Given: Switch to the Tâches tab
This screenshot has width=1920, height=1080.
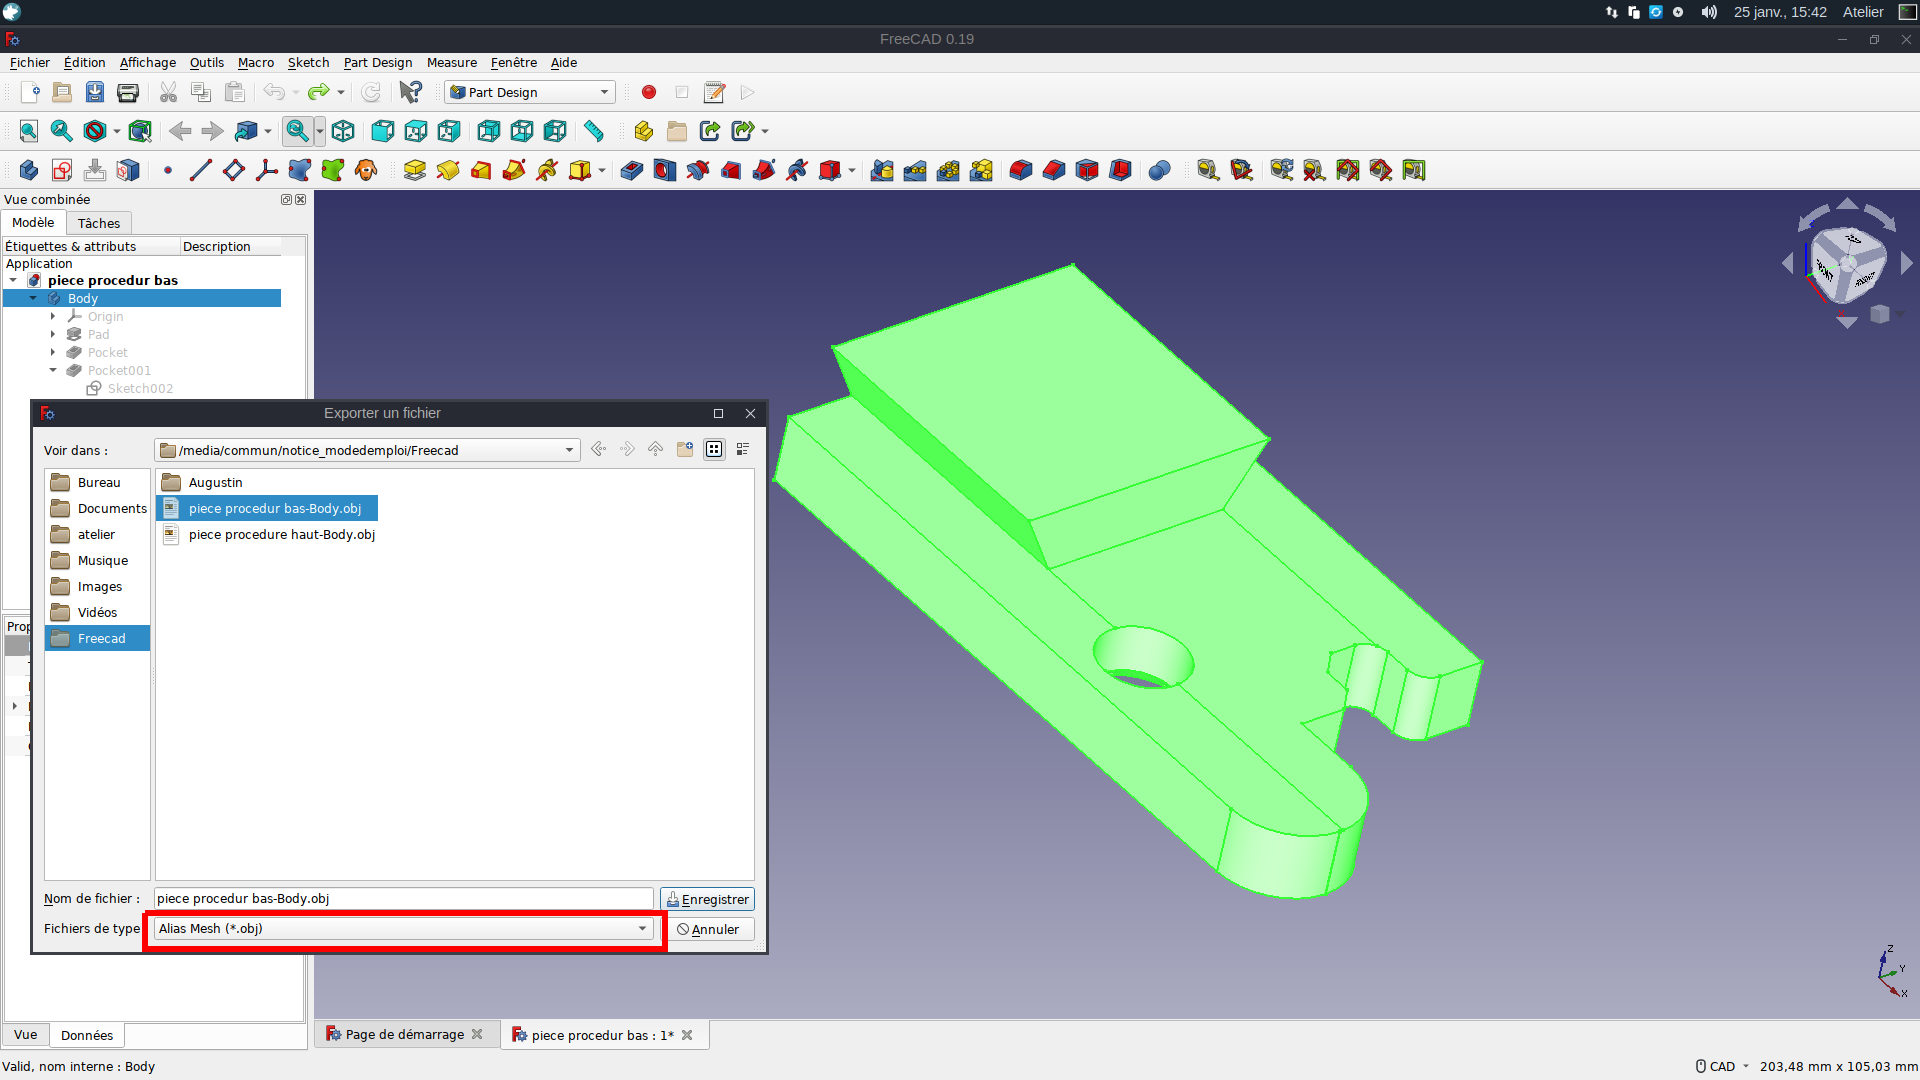Looking at the screenshot, I should [99, 223].
